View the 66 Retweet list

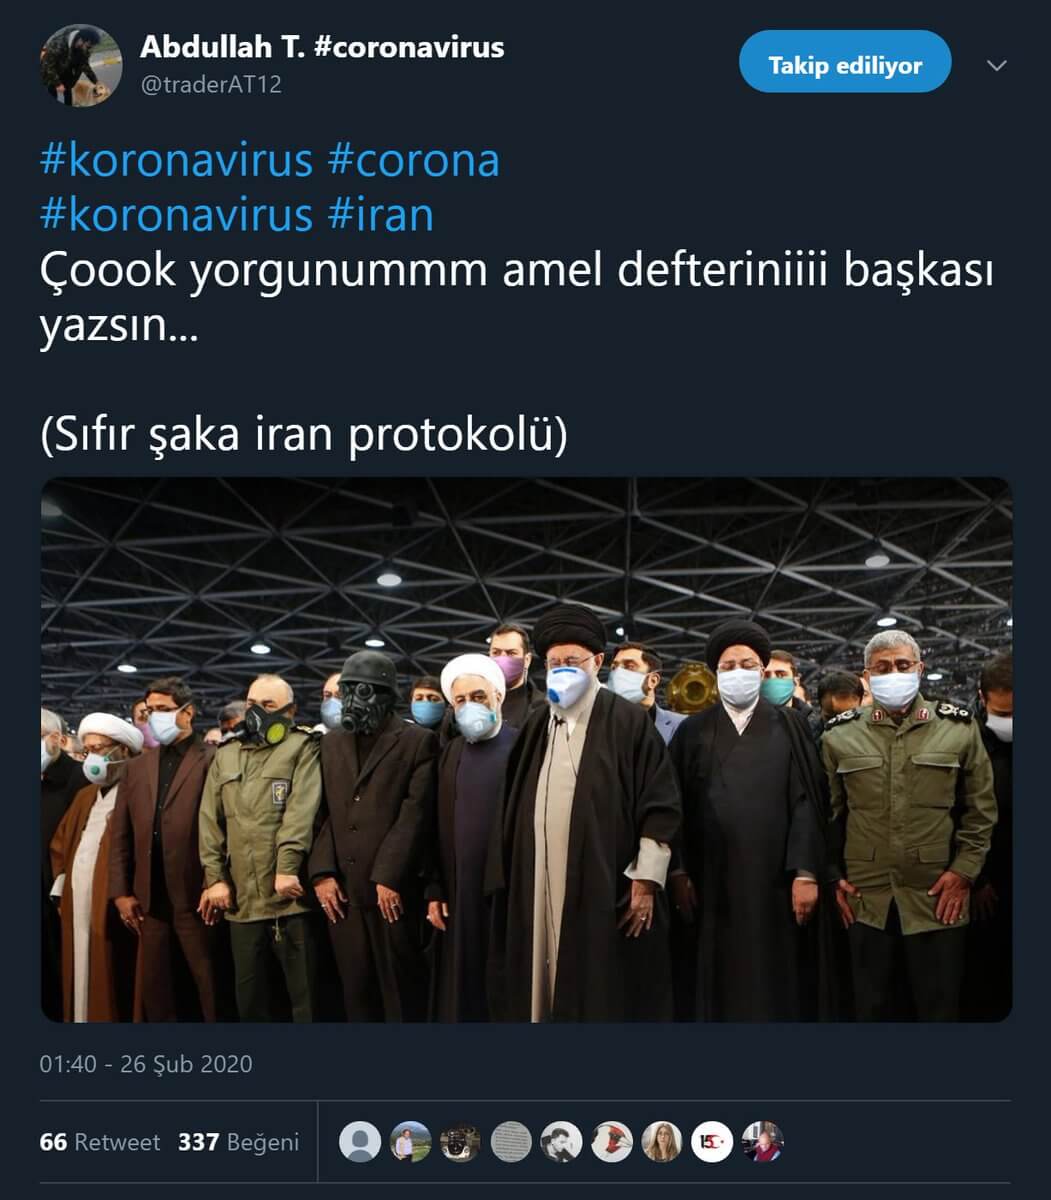pyautogui.click(x=99, y=1142)
